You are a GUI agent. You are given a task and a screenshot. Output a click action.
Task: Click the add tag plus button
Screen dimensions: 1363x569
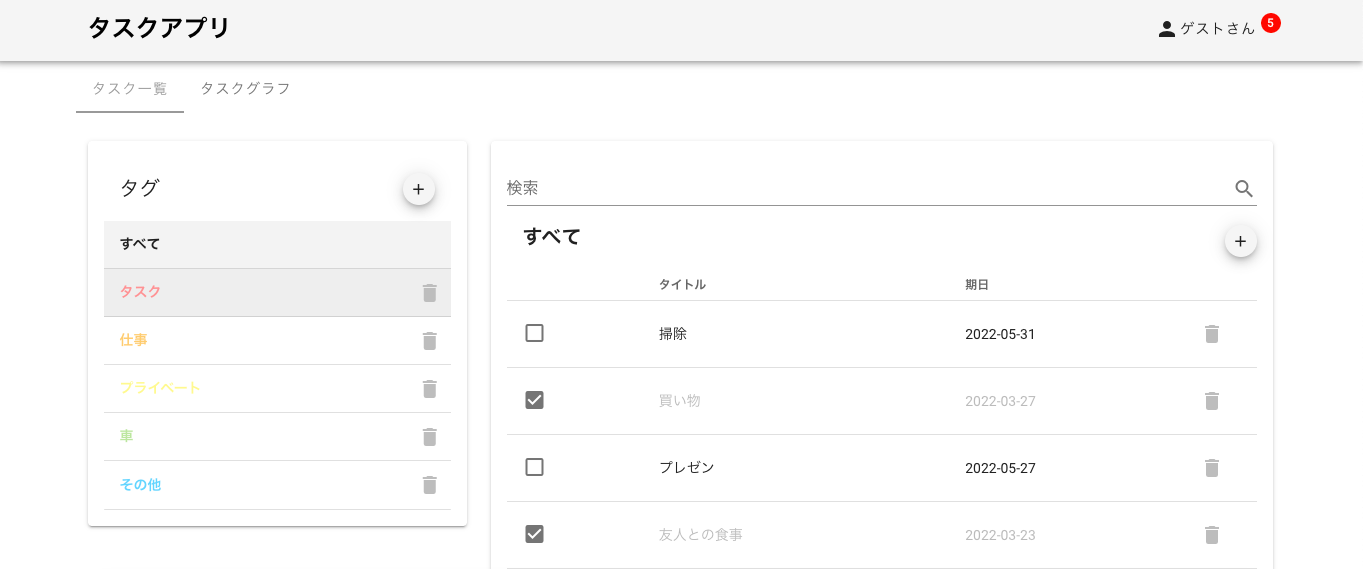point(419,189)
